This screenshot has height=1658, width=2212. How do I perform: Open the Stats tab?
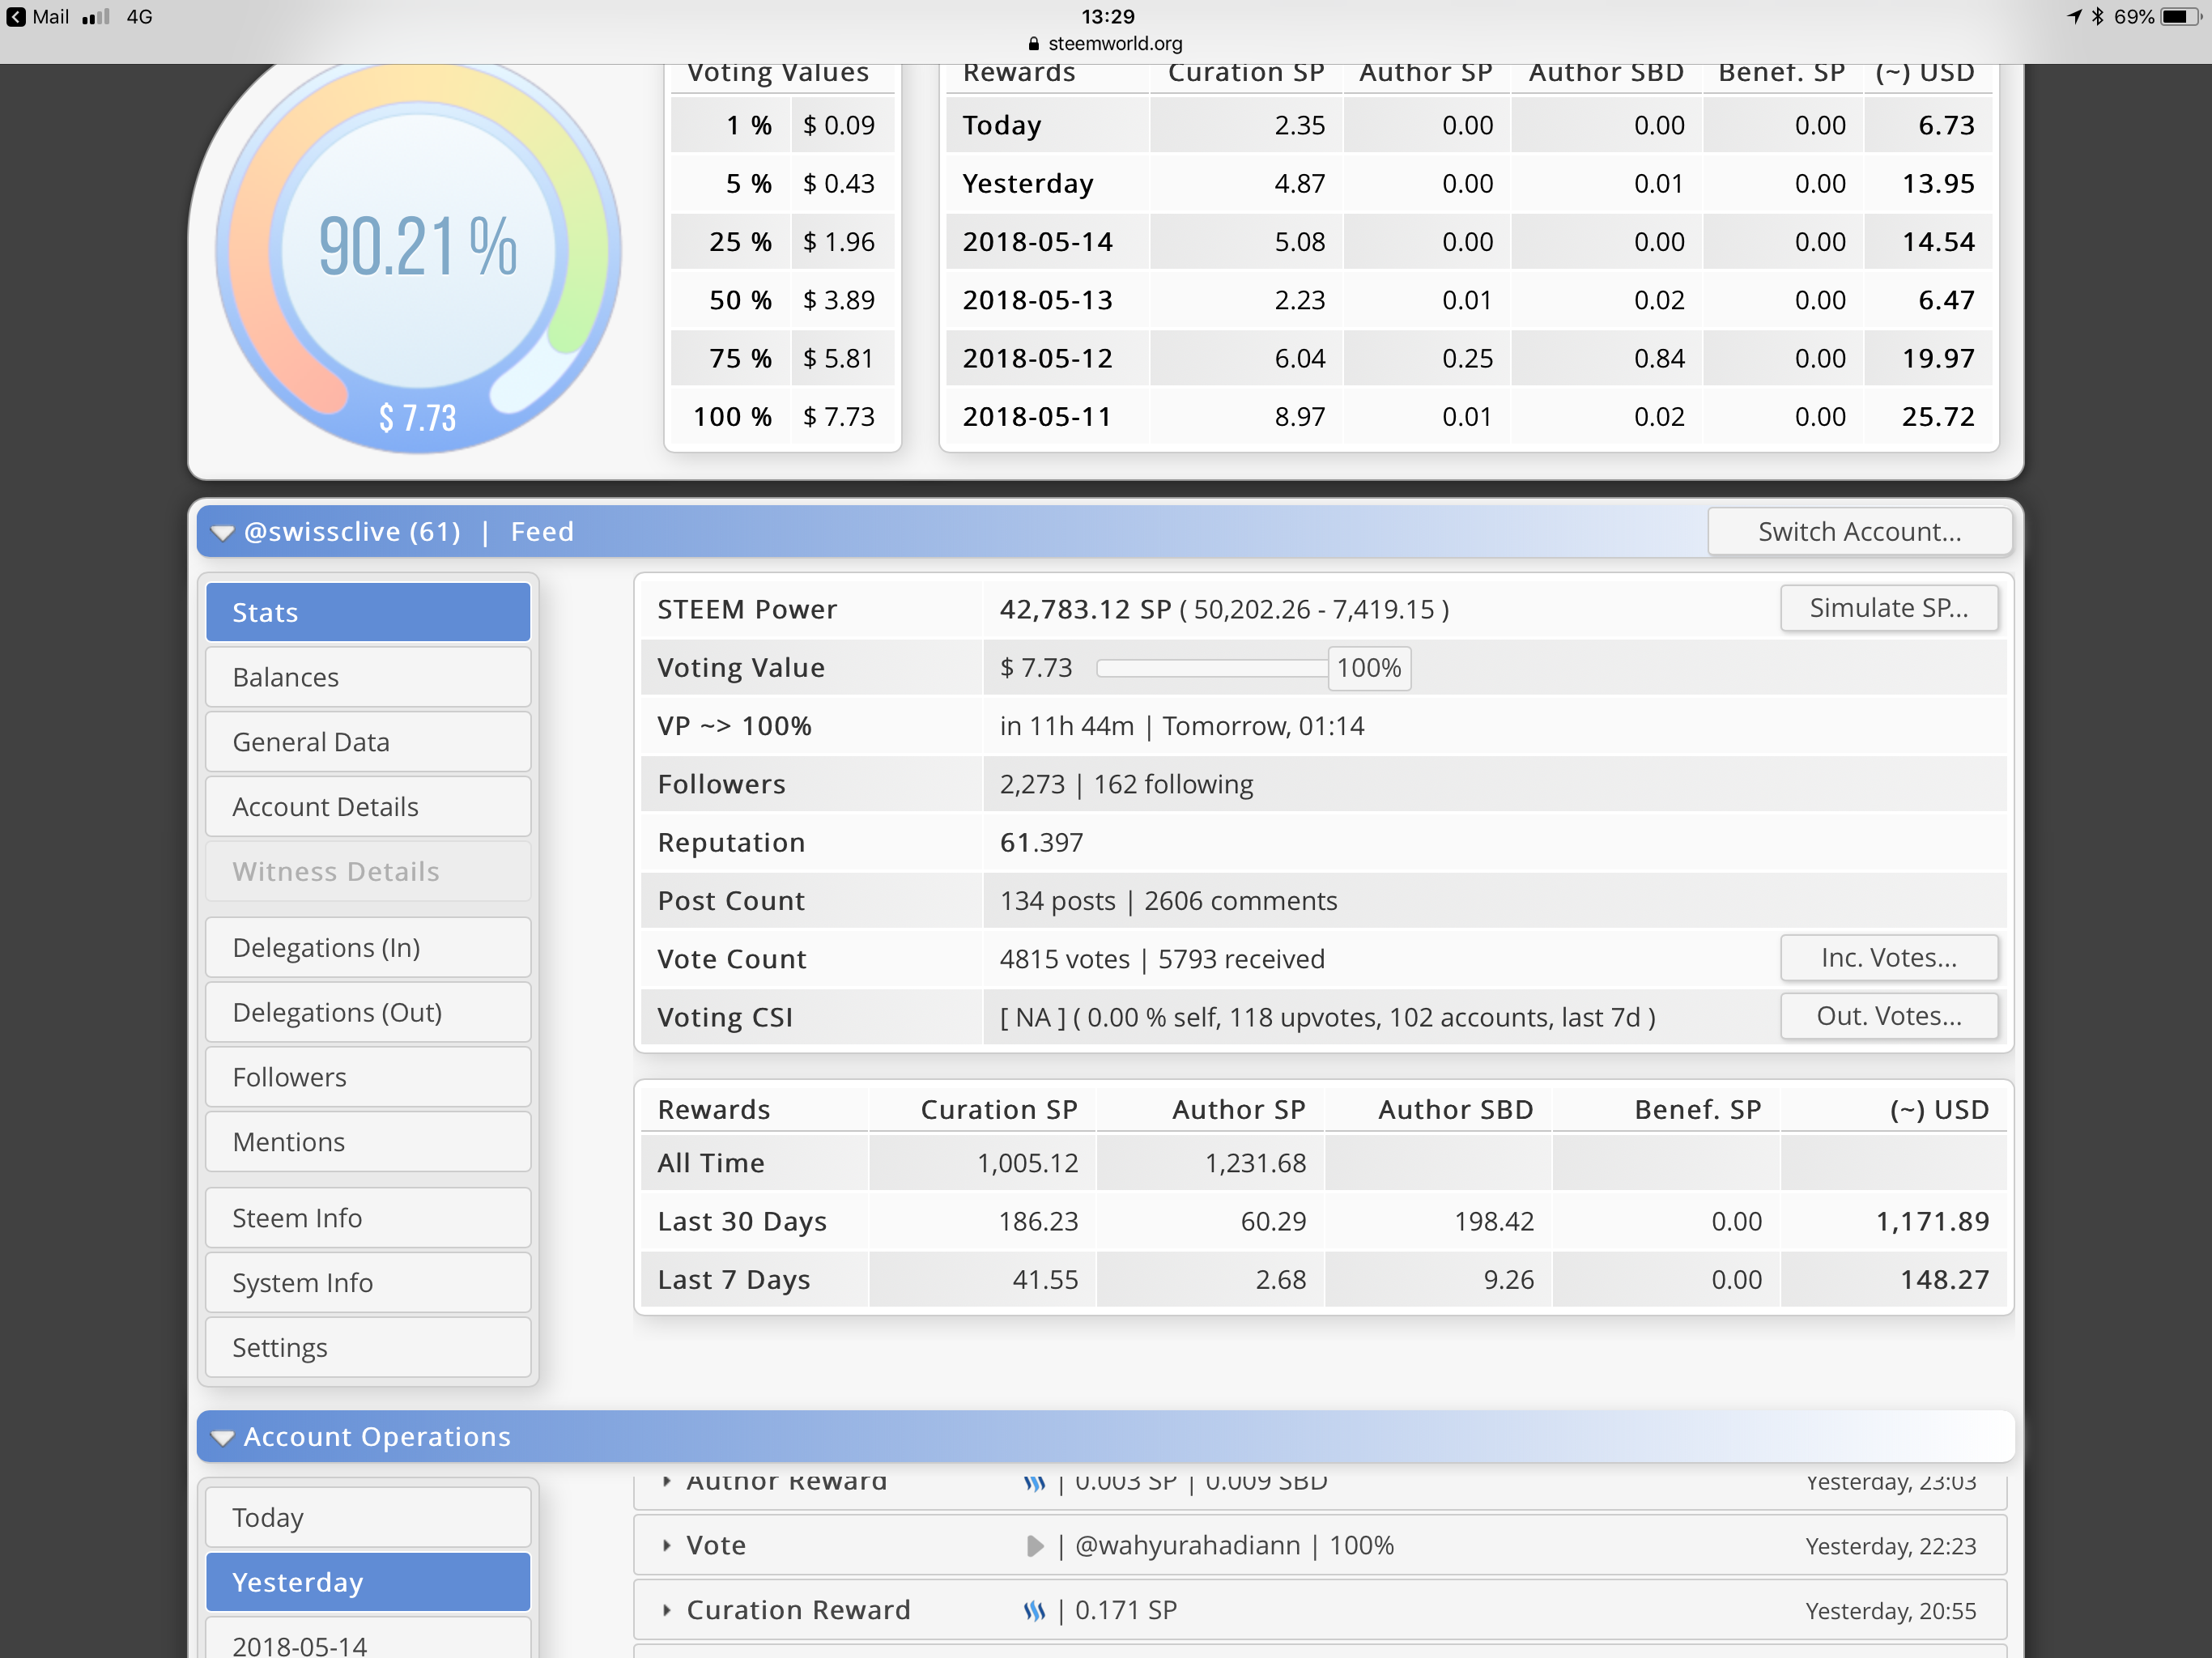[368, 612]
